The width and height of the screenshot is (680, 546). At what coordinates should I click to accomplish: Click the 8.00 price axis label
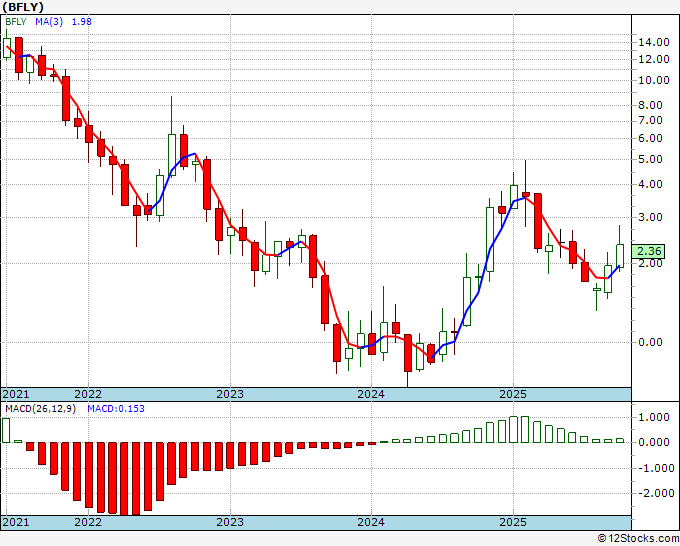tap(651, 105)
